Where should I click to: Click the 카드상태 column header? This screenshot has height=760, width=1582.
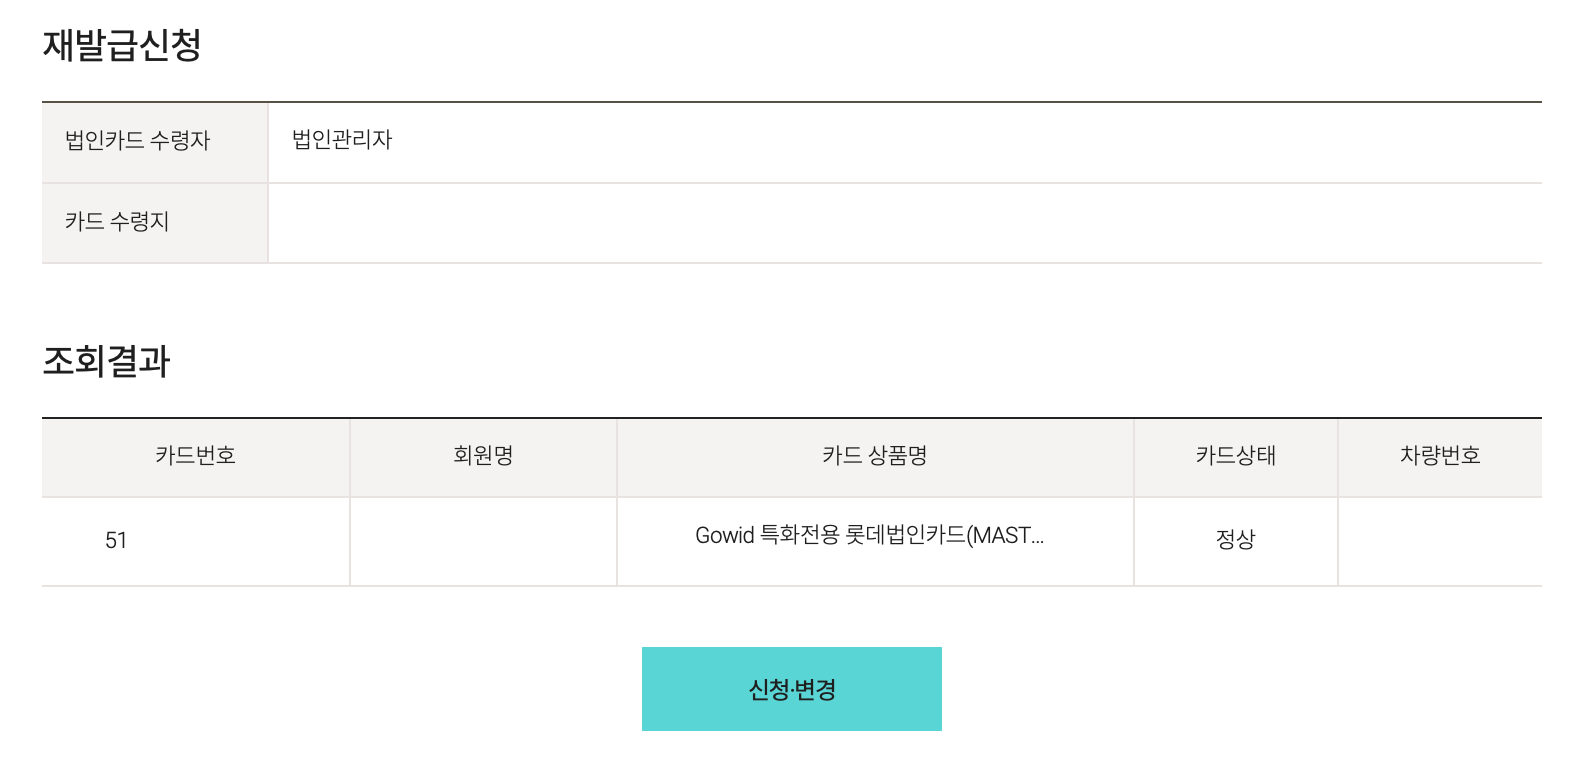tap(1235, 456)
